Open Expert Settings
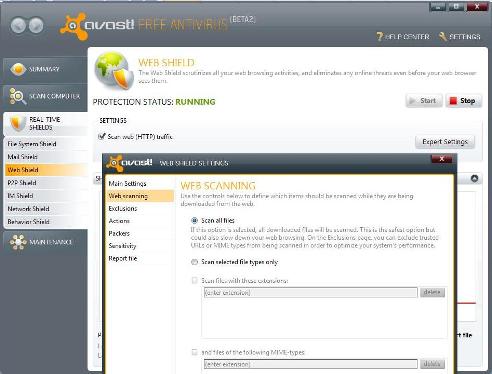The width and height of the screenshot is (492, 374). [x=445, y=142]
